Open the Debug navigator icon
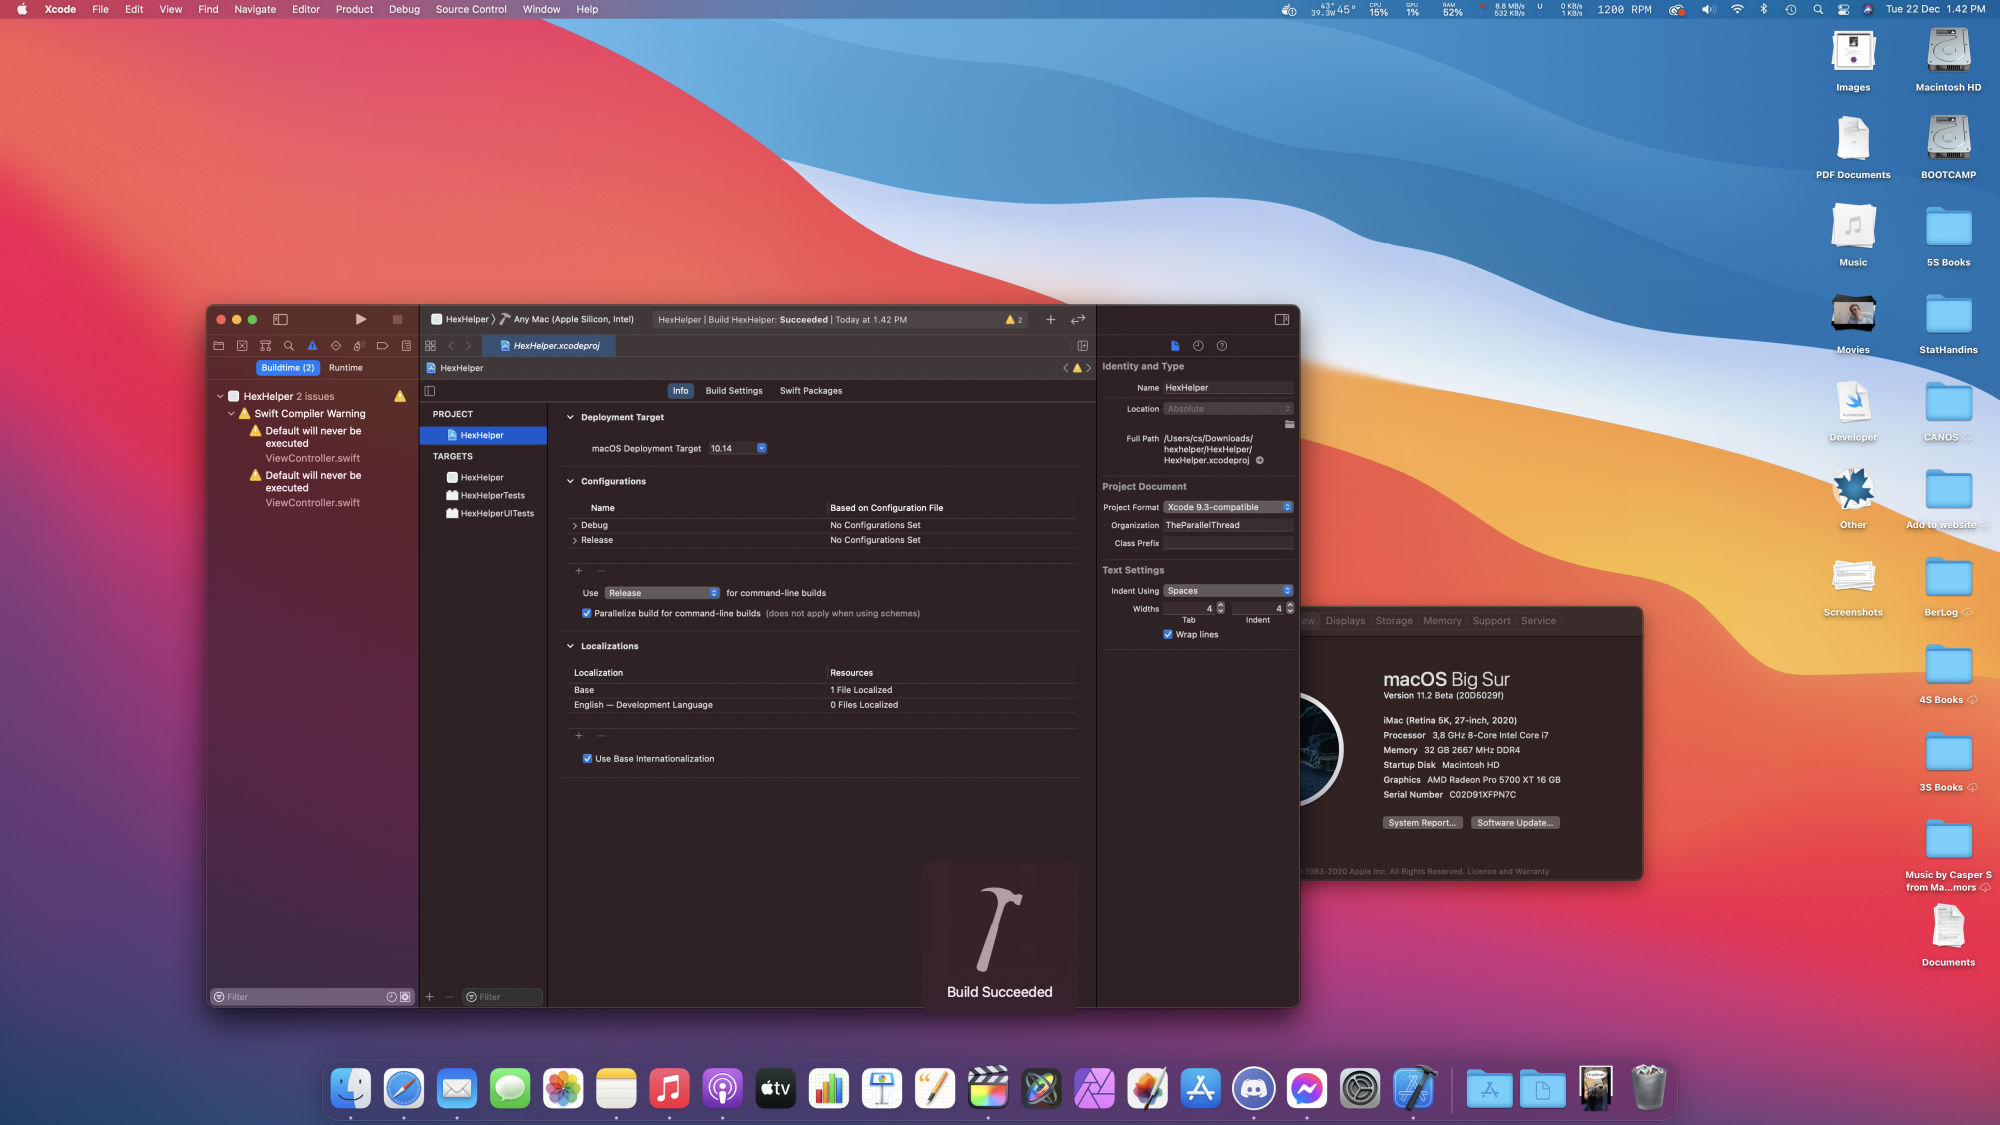This screenshot has width=2000, height=1125. point(359,346)
